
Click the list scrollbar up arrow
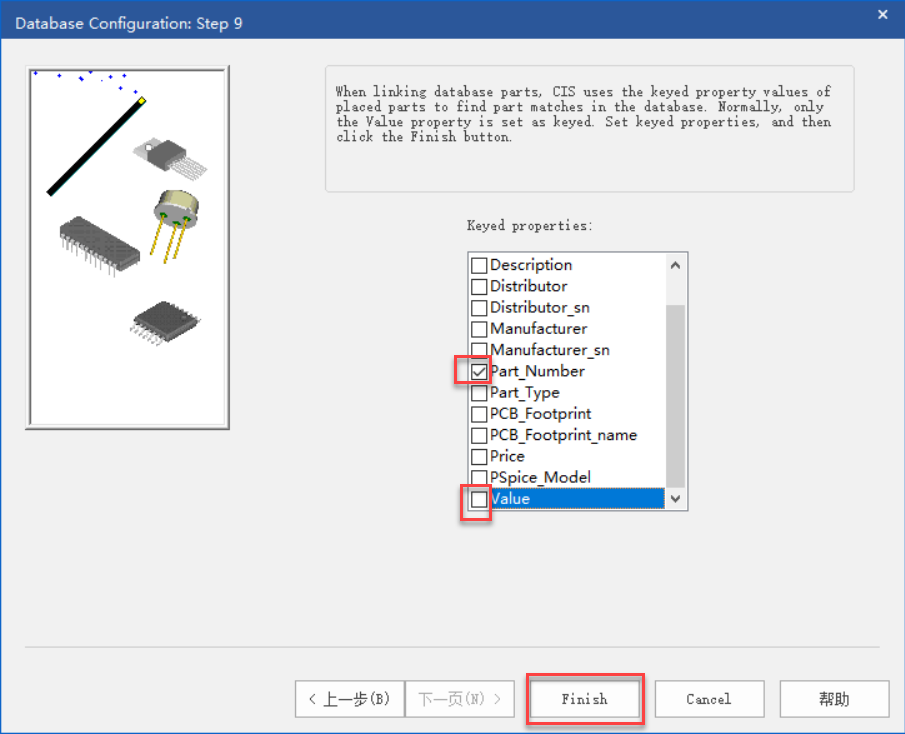tap(675, 265)
